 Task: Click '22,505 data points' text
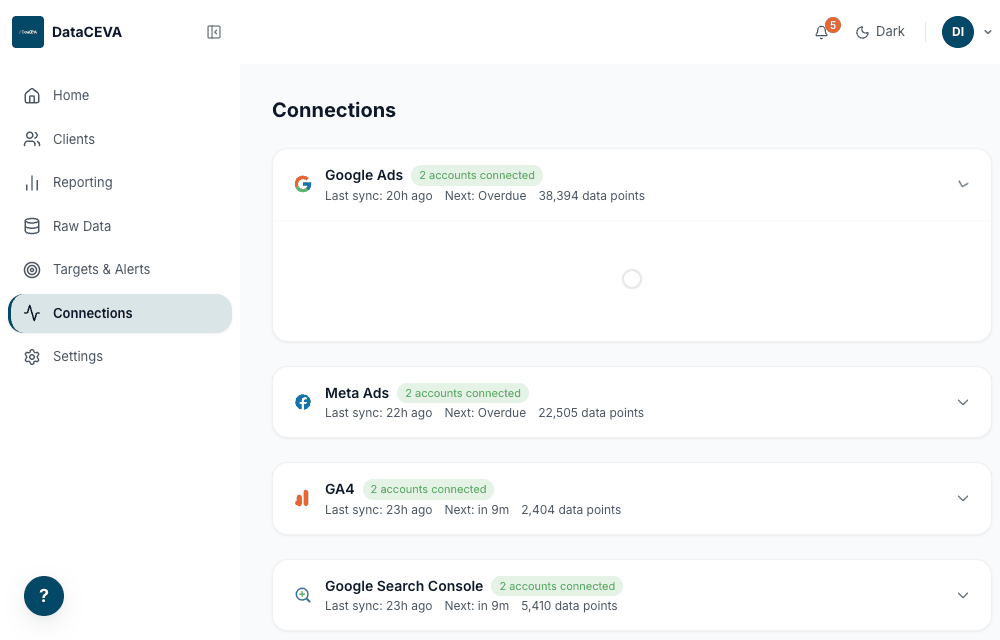pos(591,413)
